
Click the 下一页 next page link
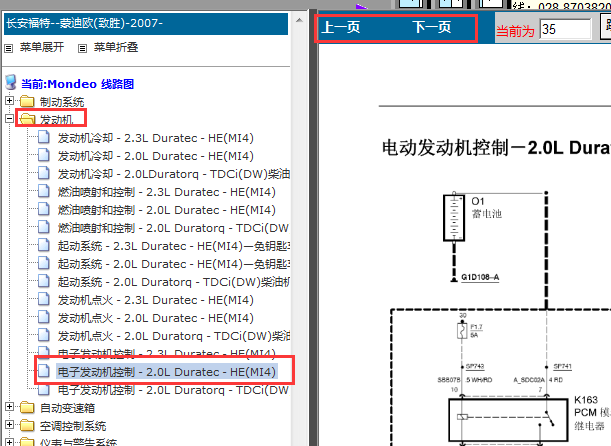[x=432, y=28]
